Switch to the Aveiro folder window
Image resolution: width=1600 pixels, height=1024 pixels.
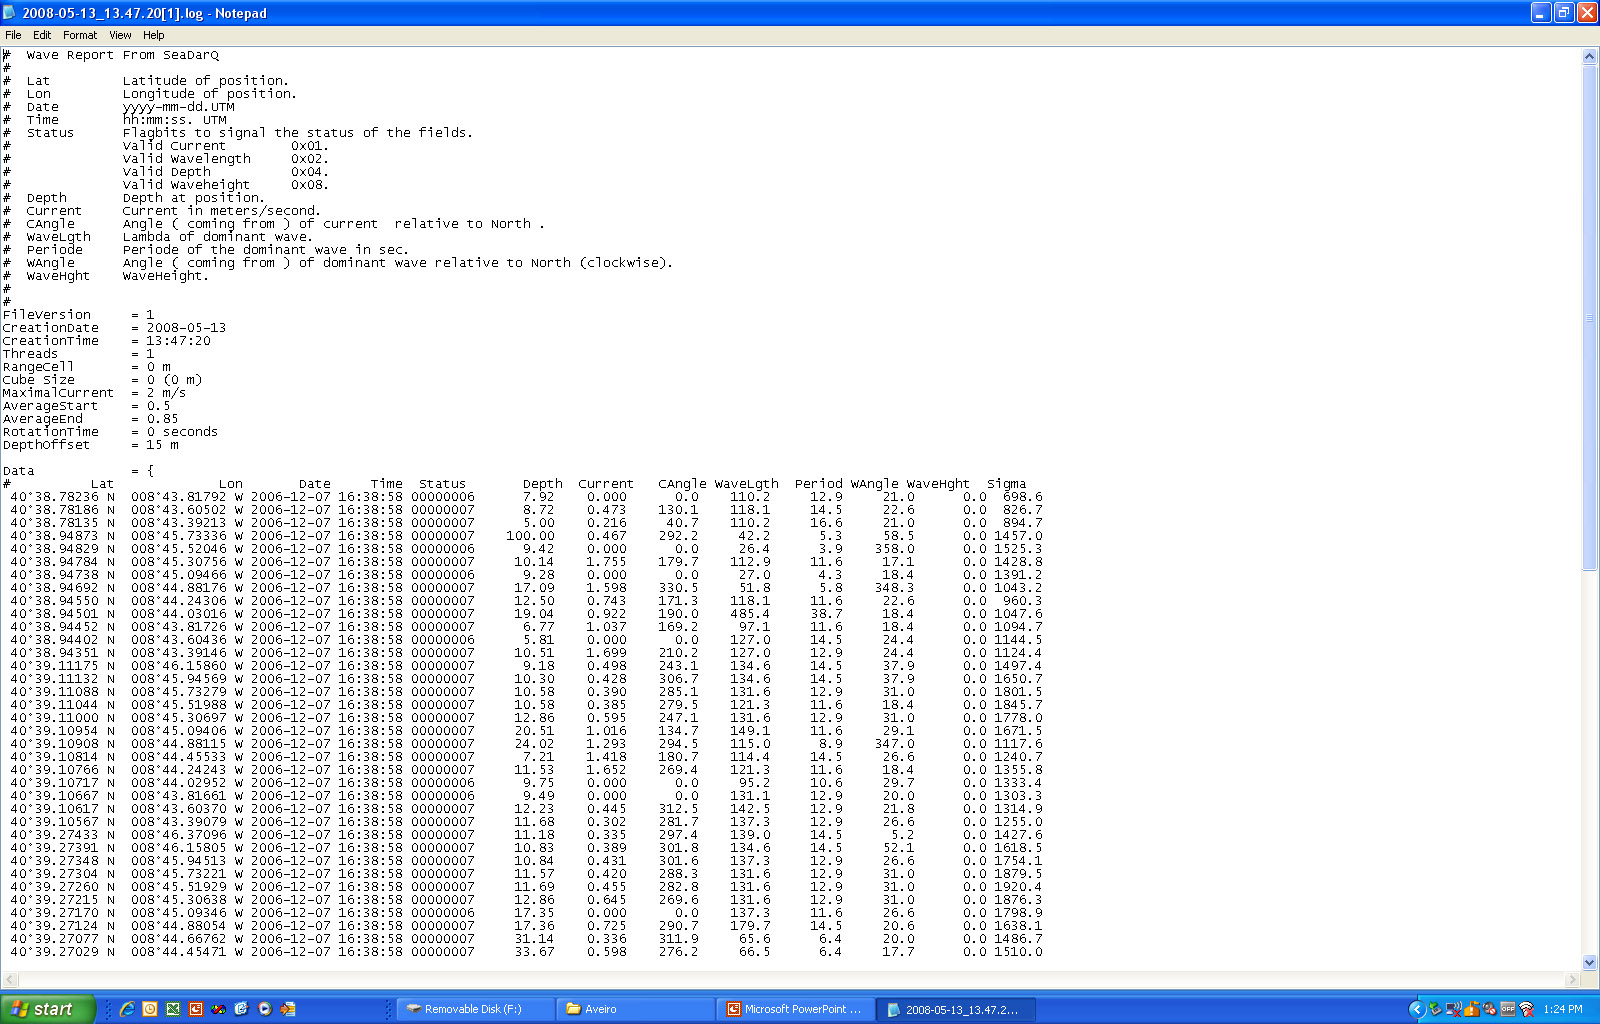633,1009
